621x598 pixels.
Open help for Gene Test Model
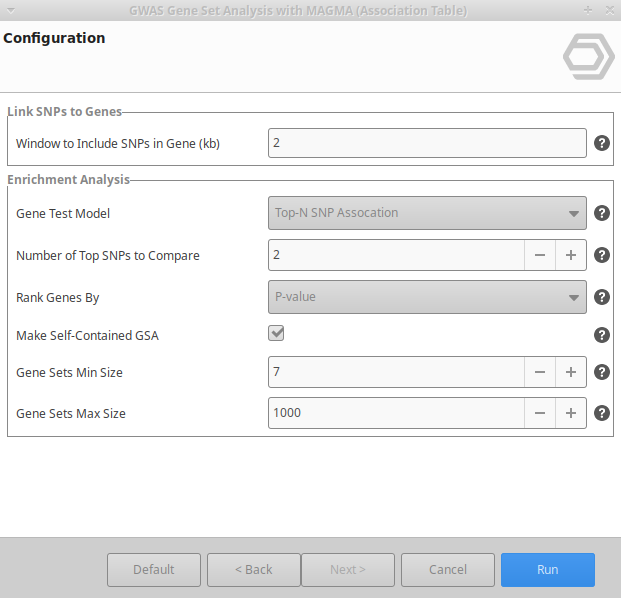coord(602,213)
